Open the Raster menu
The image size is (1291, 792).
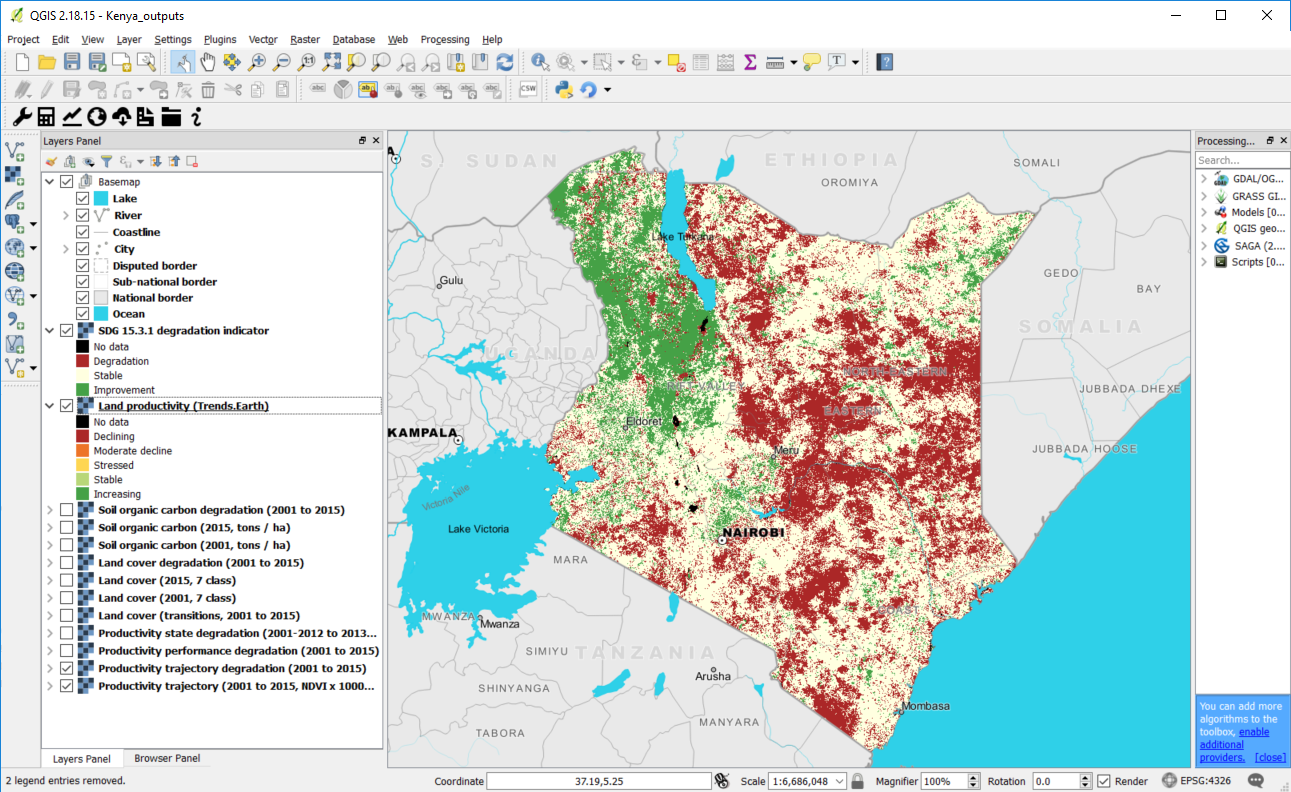click(304, 40)
